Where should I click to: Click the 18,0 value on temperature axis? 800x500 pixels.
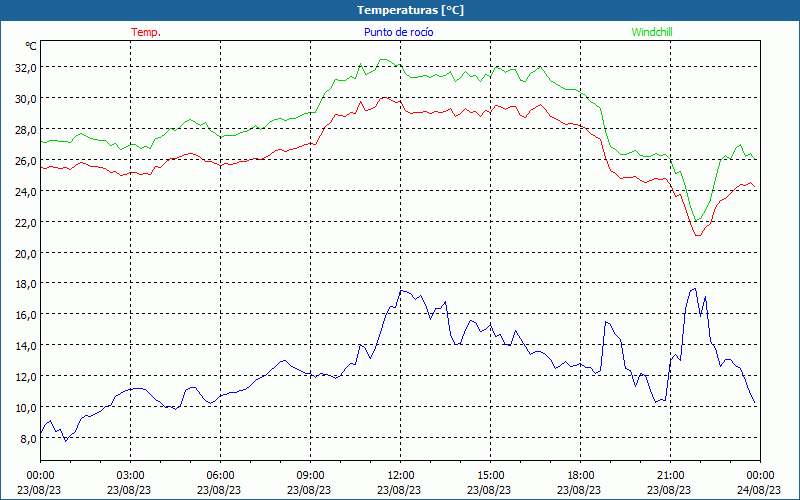pos(26,284)
